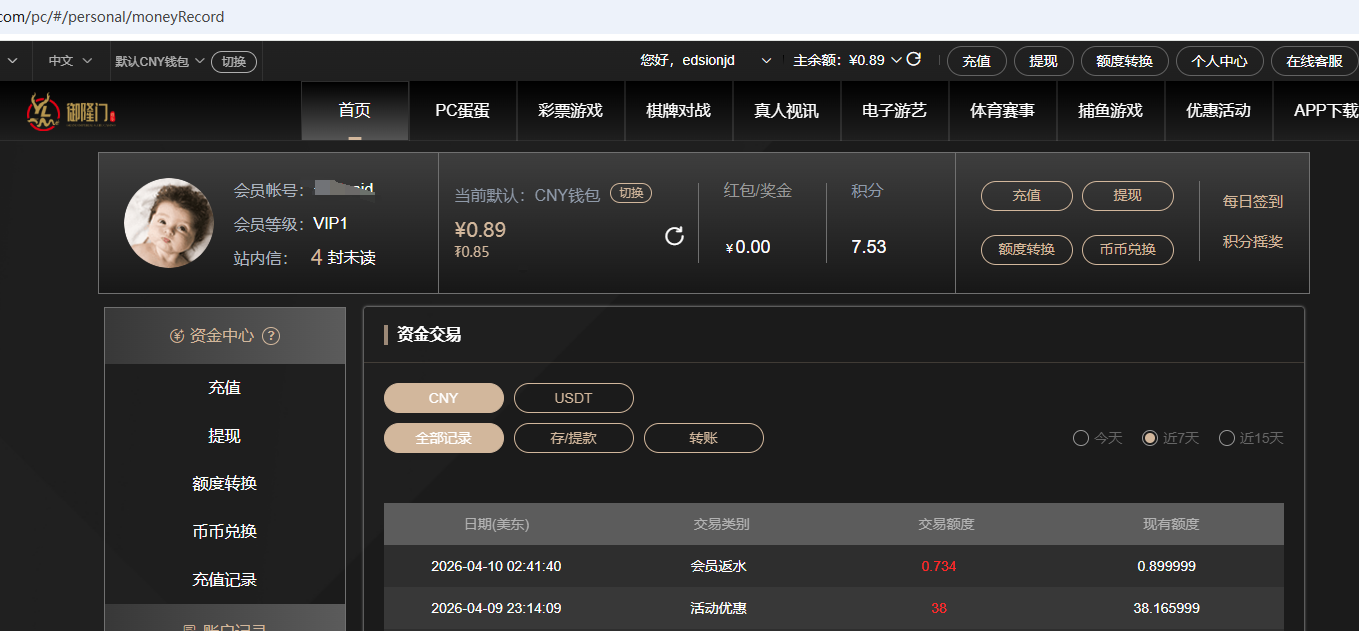This screenshot has width=1359, height=631.
Task: Select the 近15天 radio button
Action: [x=1227, y=438]
